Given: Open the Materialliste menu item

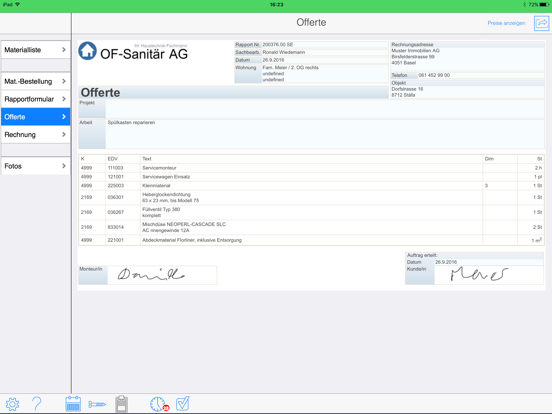Looking at the screenshot, I should click(x=36, y=50).
